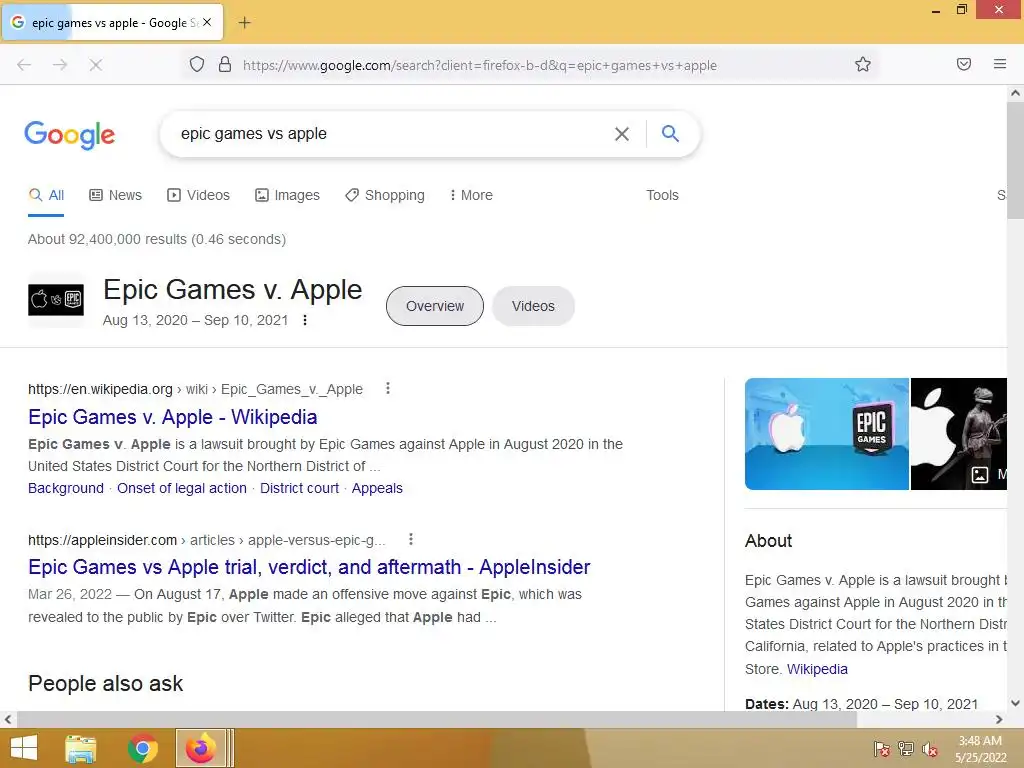
Task: Open the Firefox hamburger menu
Action: (x=1000, y=64)
